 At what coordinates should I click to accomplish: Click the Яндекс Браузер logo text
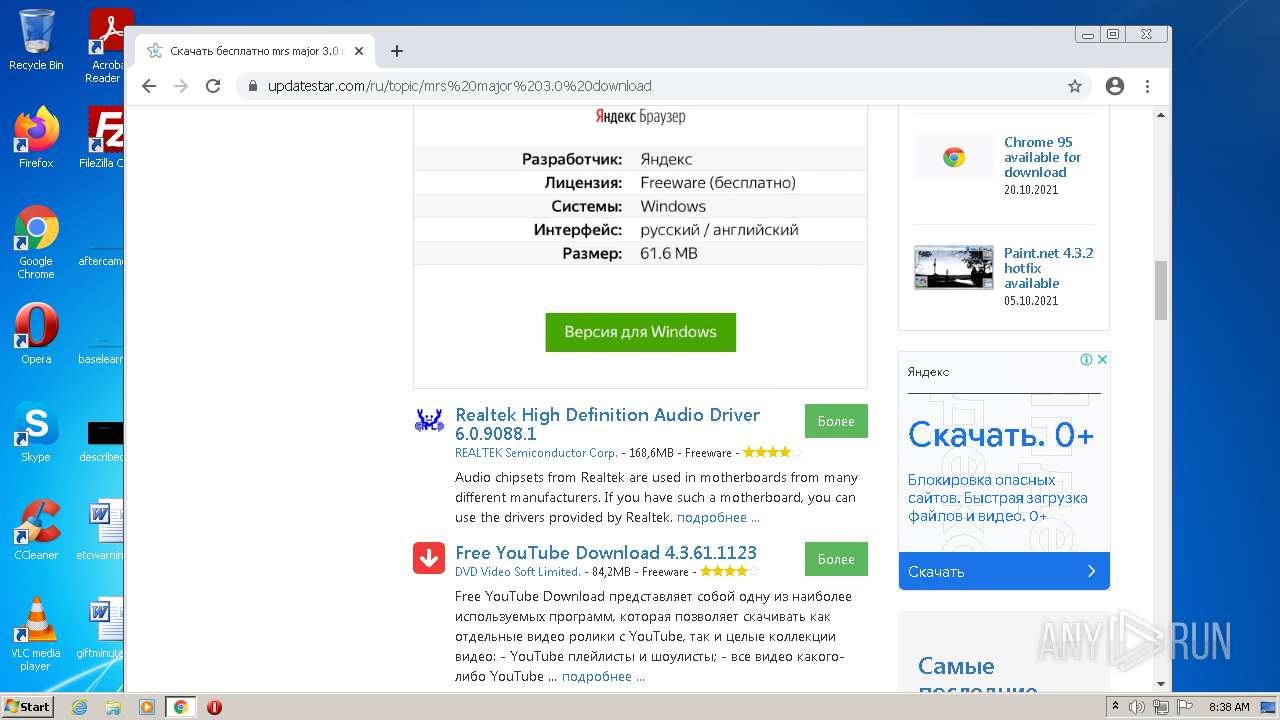(640, 117)
